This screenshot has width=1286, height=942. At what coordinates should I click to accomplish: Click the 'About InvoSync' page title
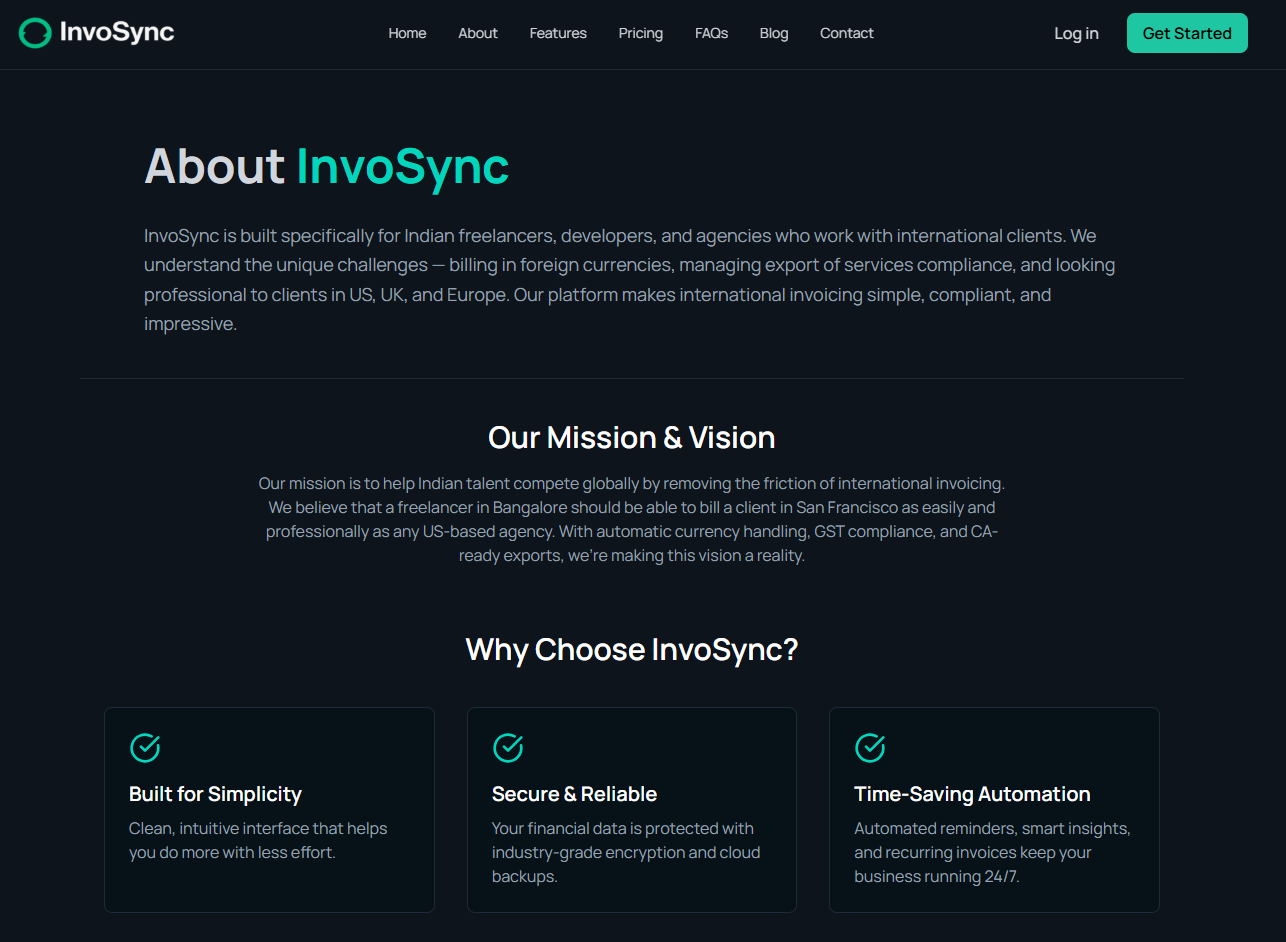[326, 166]
